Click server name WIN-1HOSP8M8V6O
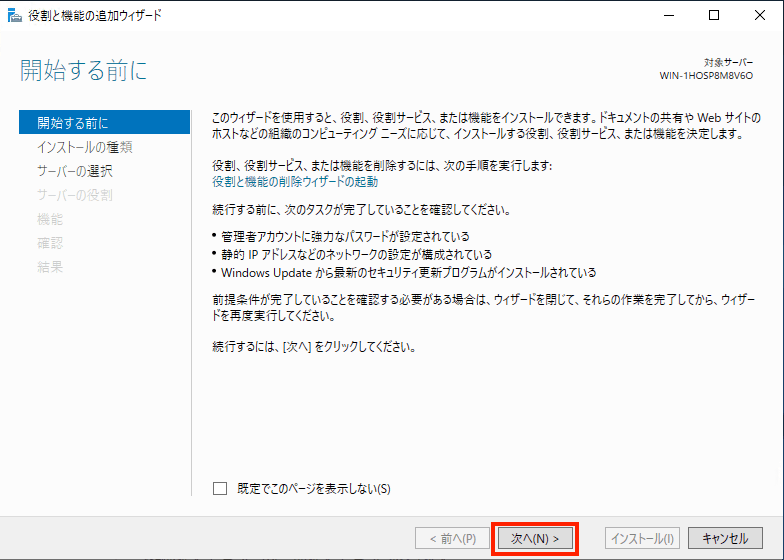The width and height of the screenshot is (784, 560). click(x=706, y=76)
